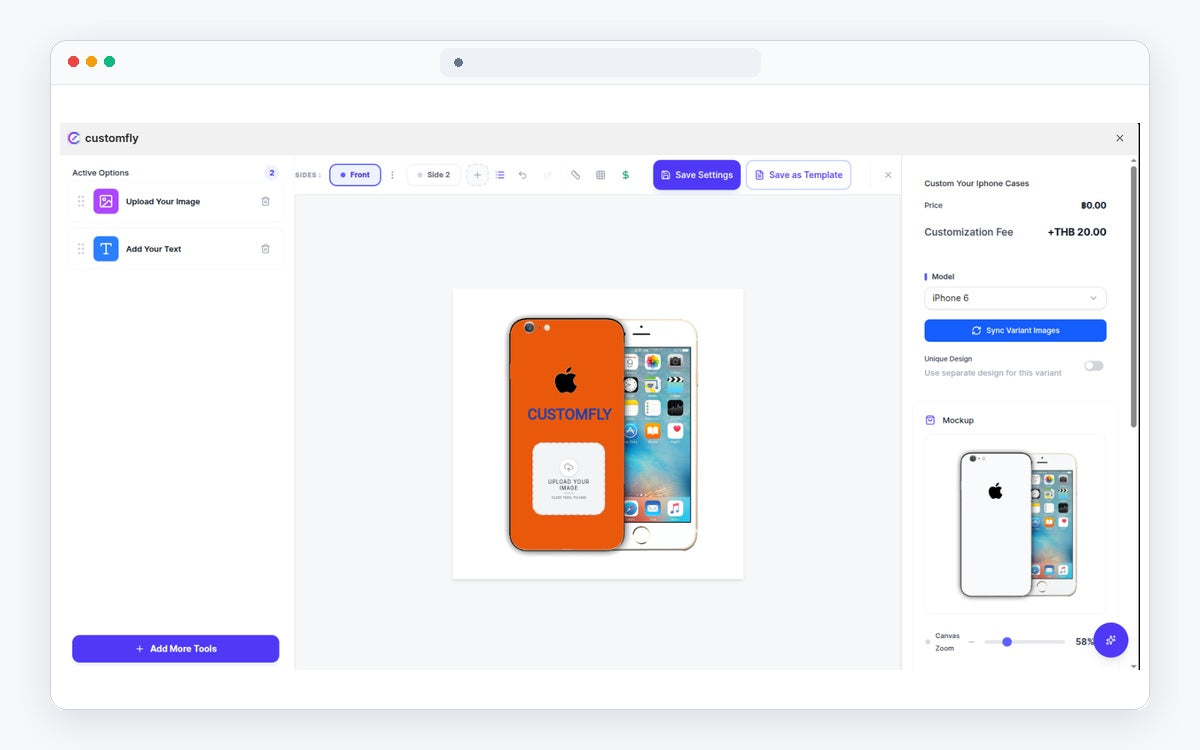
Task: Enable the Unique Design toggle
Action: point(1094,366)
